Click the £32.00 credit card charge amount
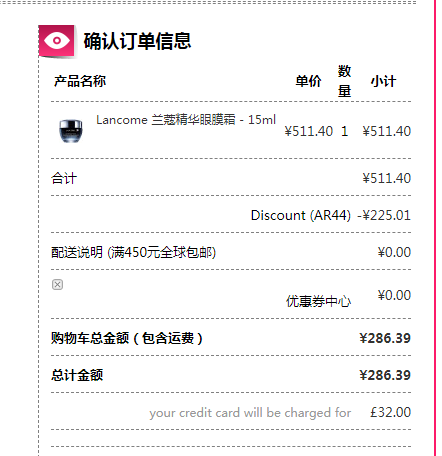442x456 pixels. pos(390,413)
